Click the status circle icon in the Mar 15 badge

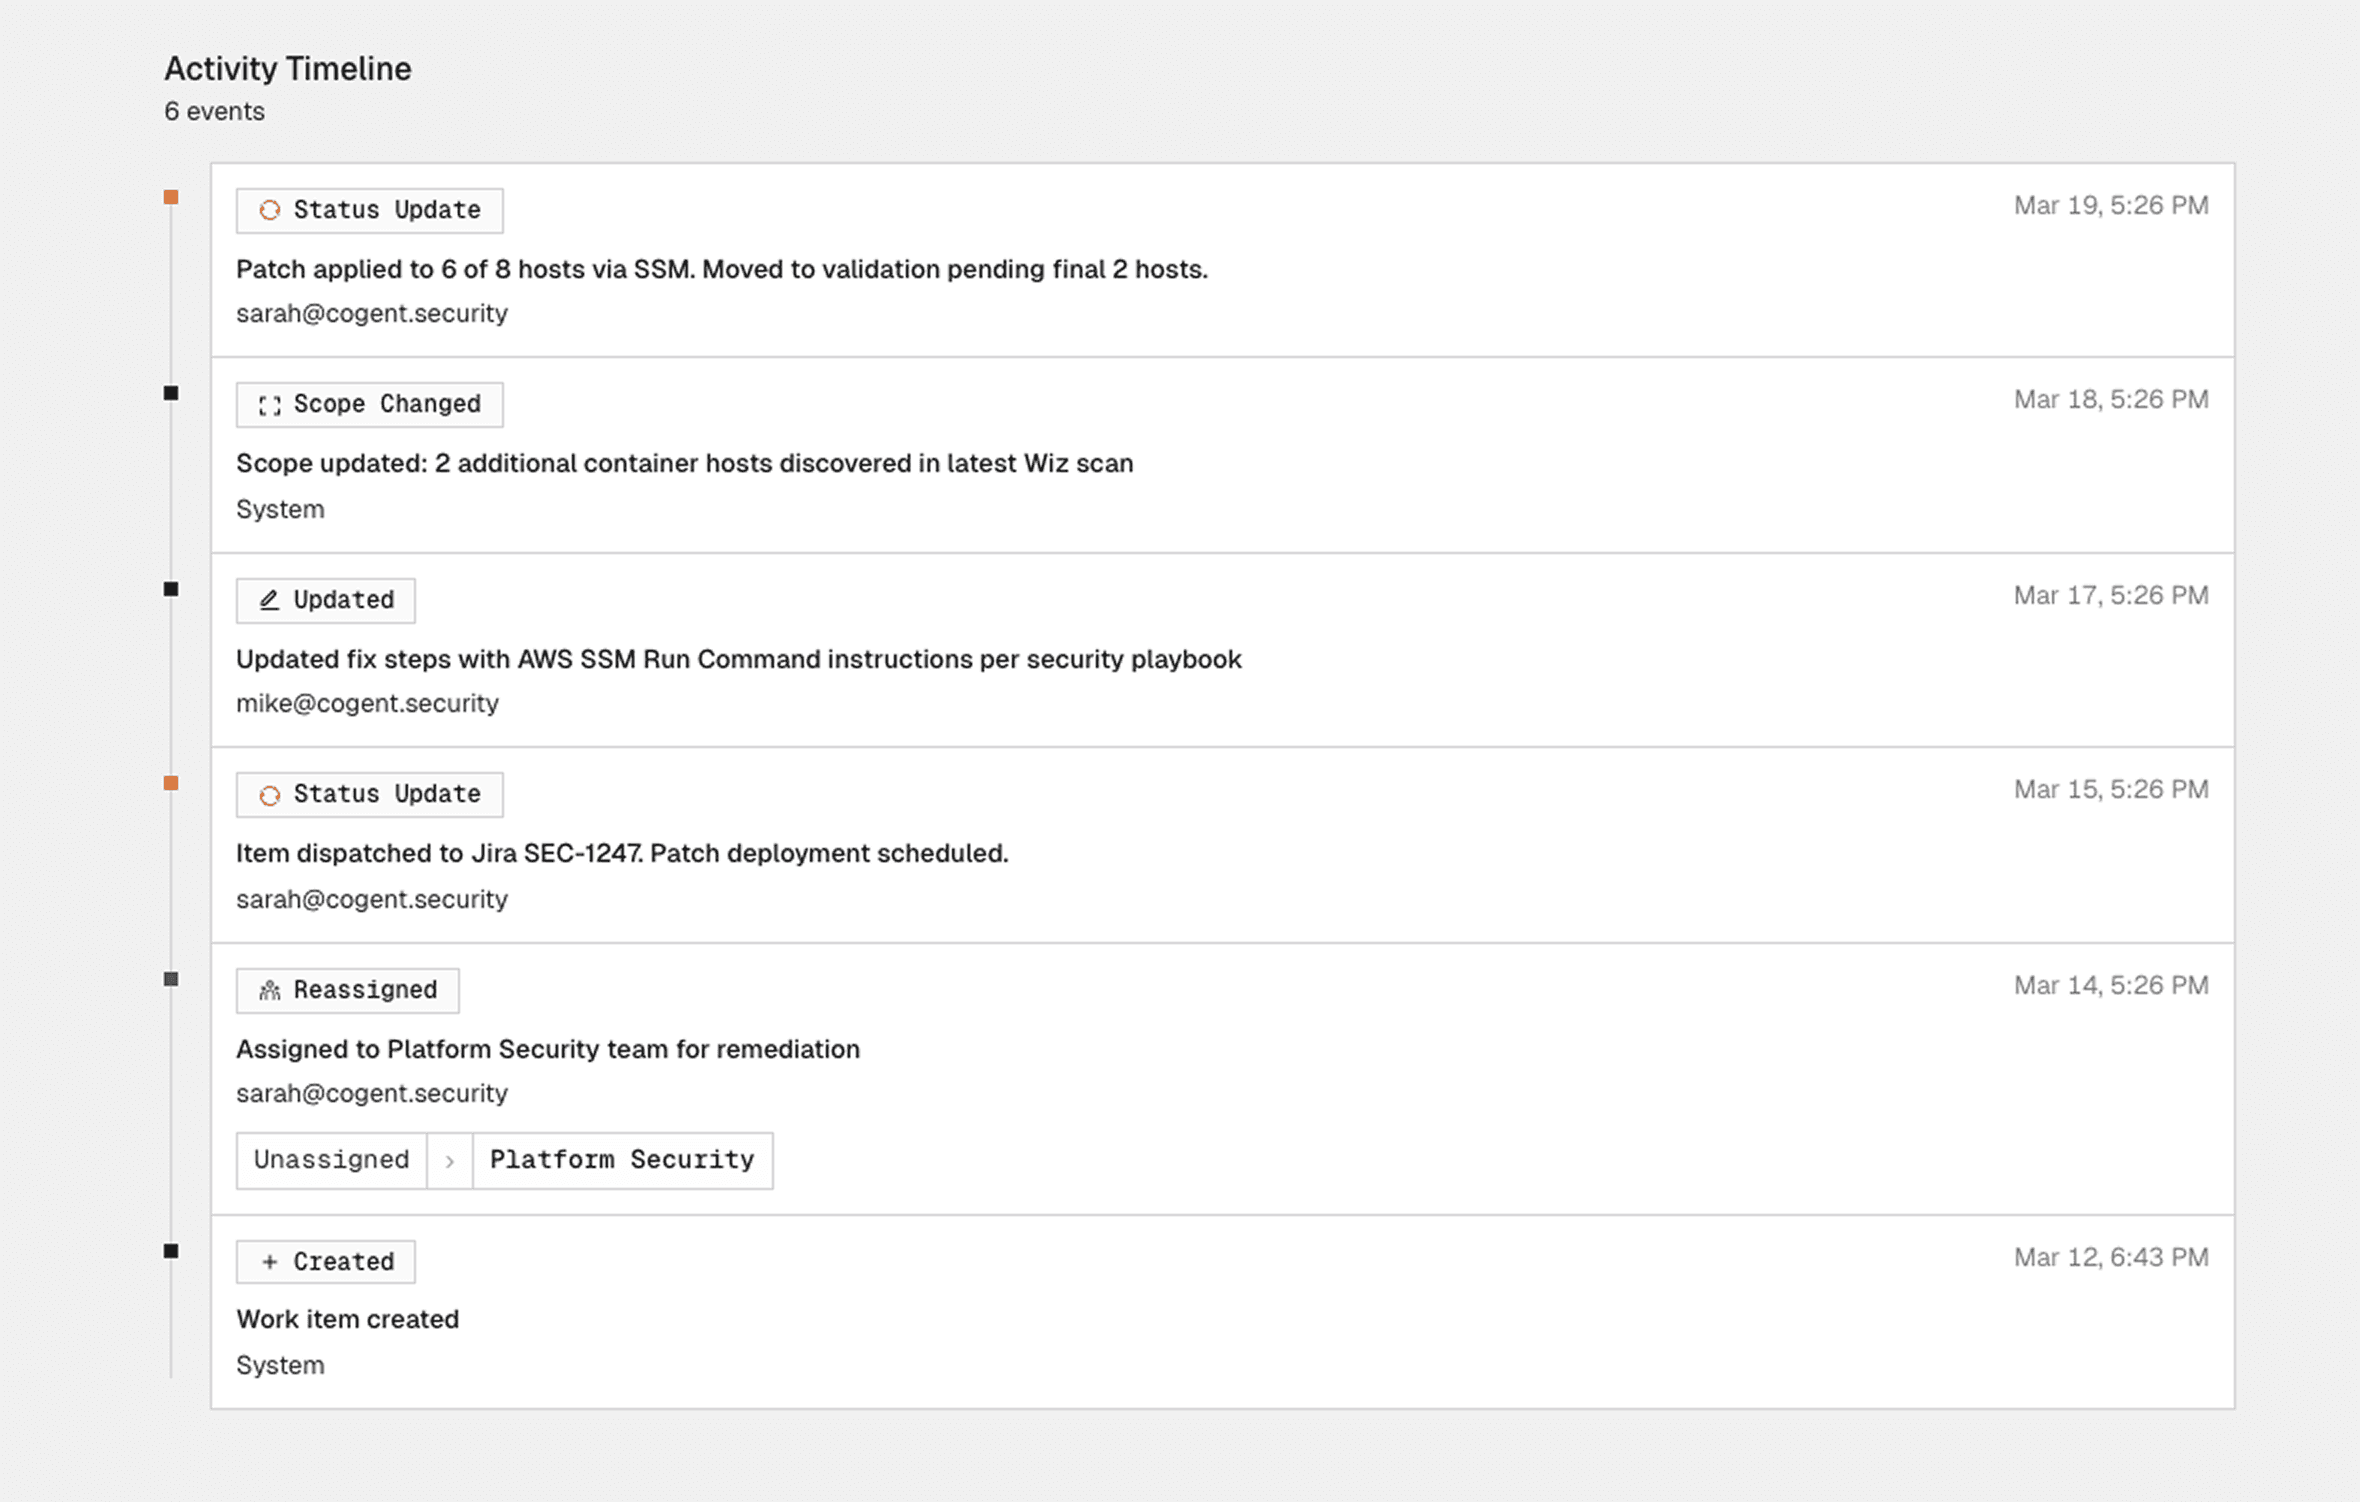[x=269, y=795]
